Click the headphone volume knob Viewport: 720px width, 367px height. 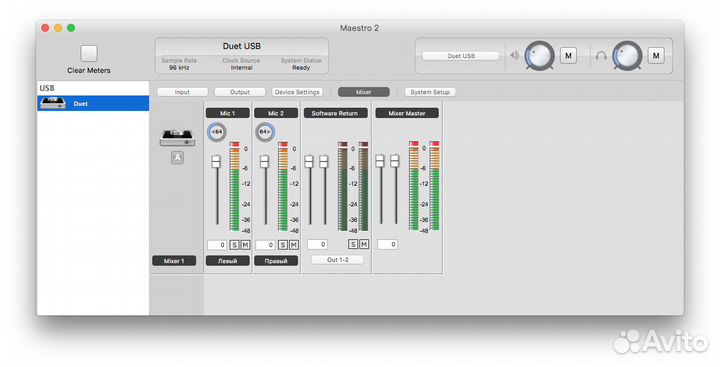pyautogui.click(x=627, y=56)
